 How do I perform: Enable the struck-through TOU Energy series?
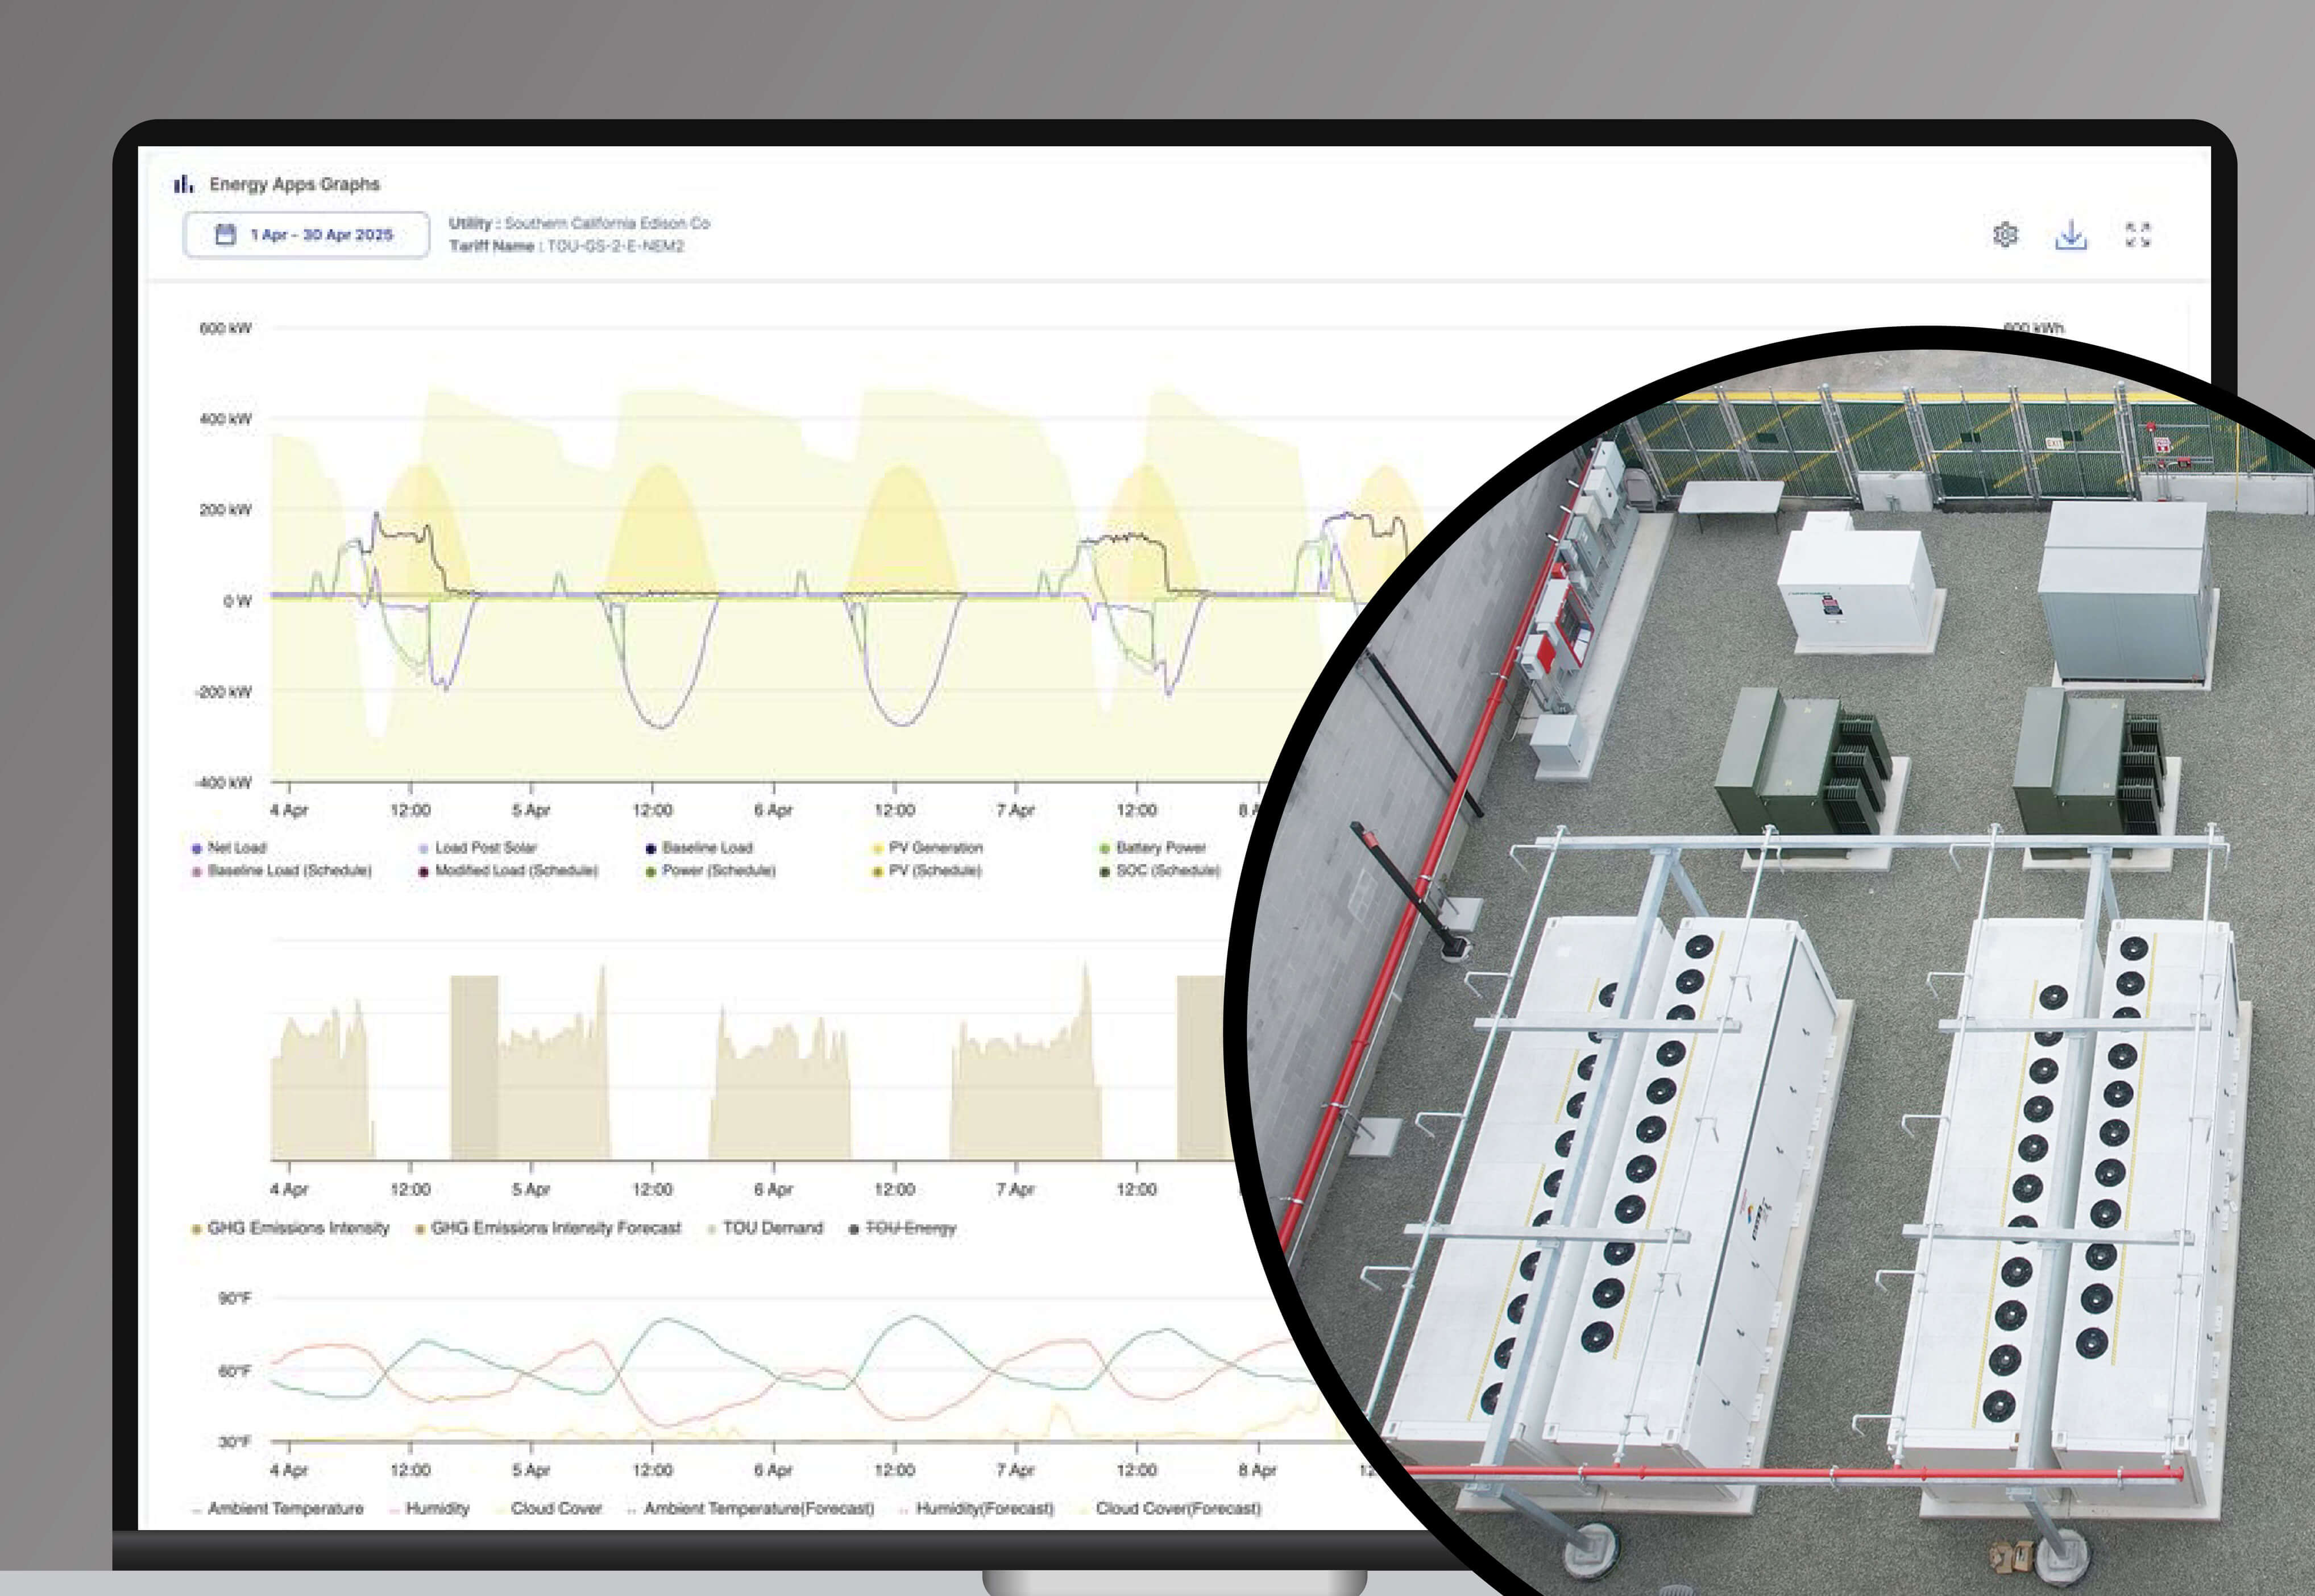click(903, 1228)
